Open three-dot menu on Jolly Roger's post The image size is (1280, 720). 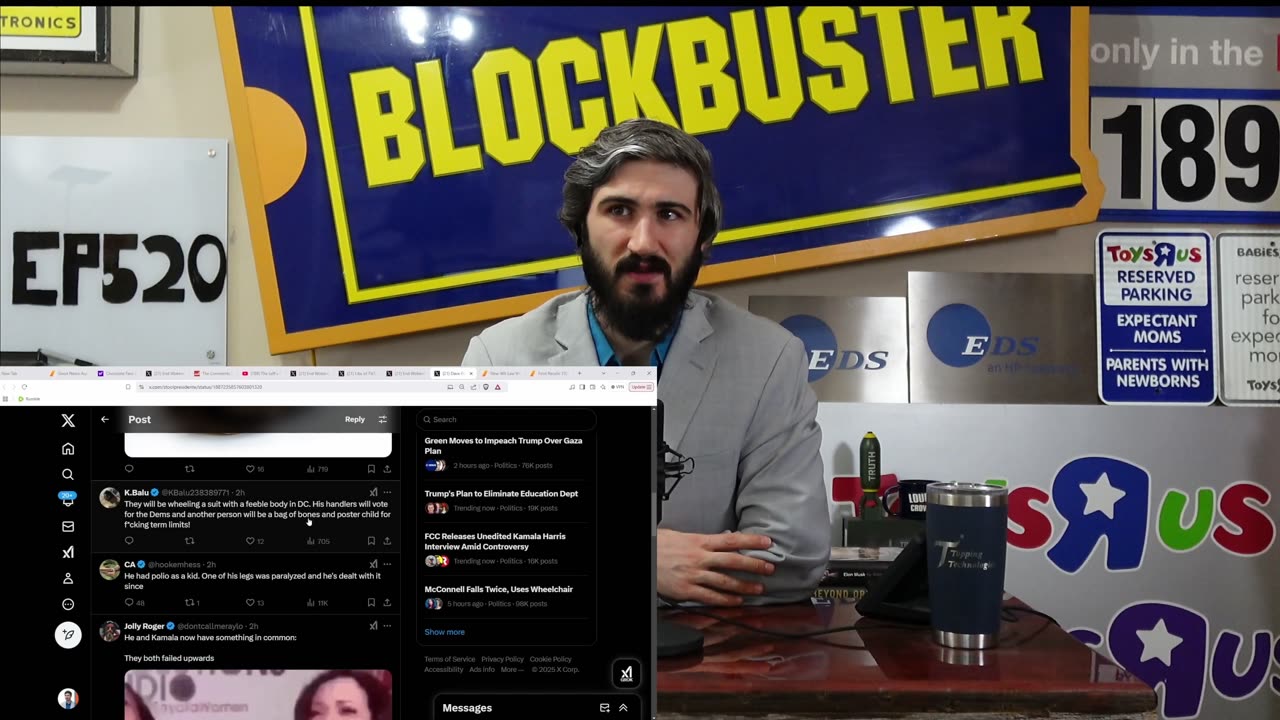tap(387, 626)
